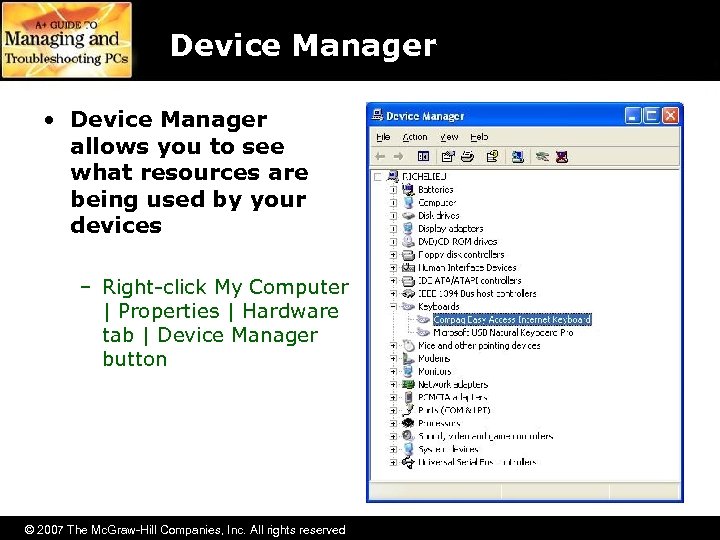Select the IEEE 1394 Bus host controllers label
The image size is (720, 540).
[x=477, y=293]
